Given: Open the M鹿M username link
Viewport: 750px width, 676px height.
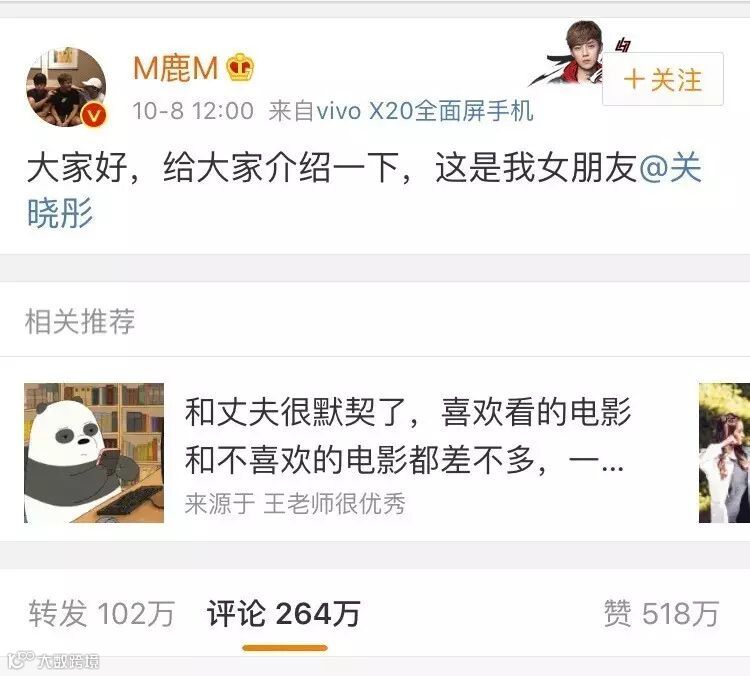Looking at the screenshot, I should coord(176,68).
